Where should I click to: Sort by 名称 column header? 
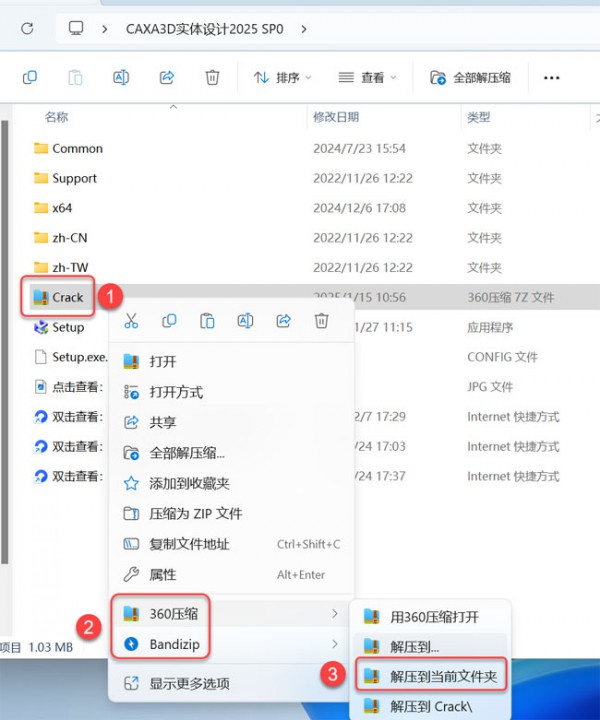click(x=56, y=118)
